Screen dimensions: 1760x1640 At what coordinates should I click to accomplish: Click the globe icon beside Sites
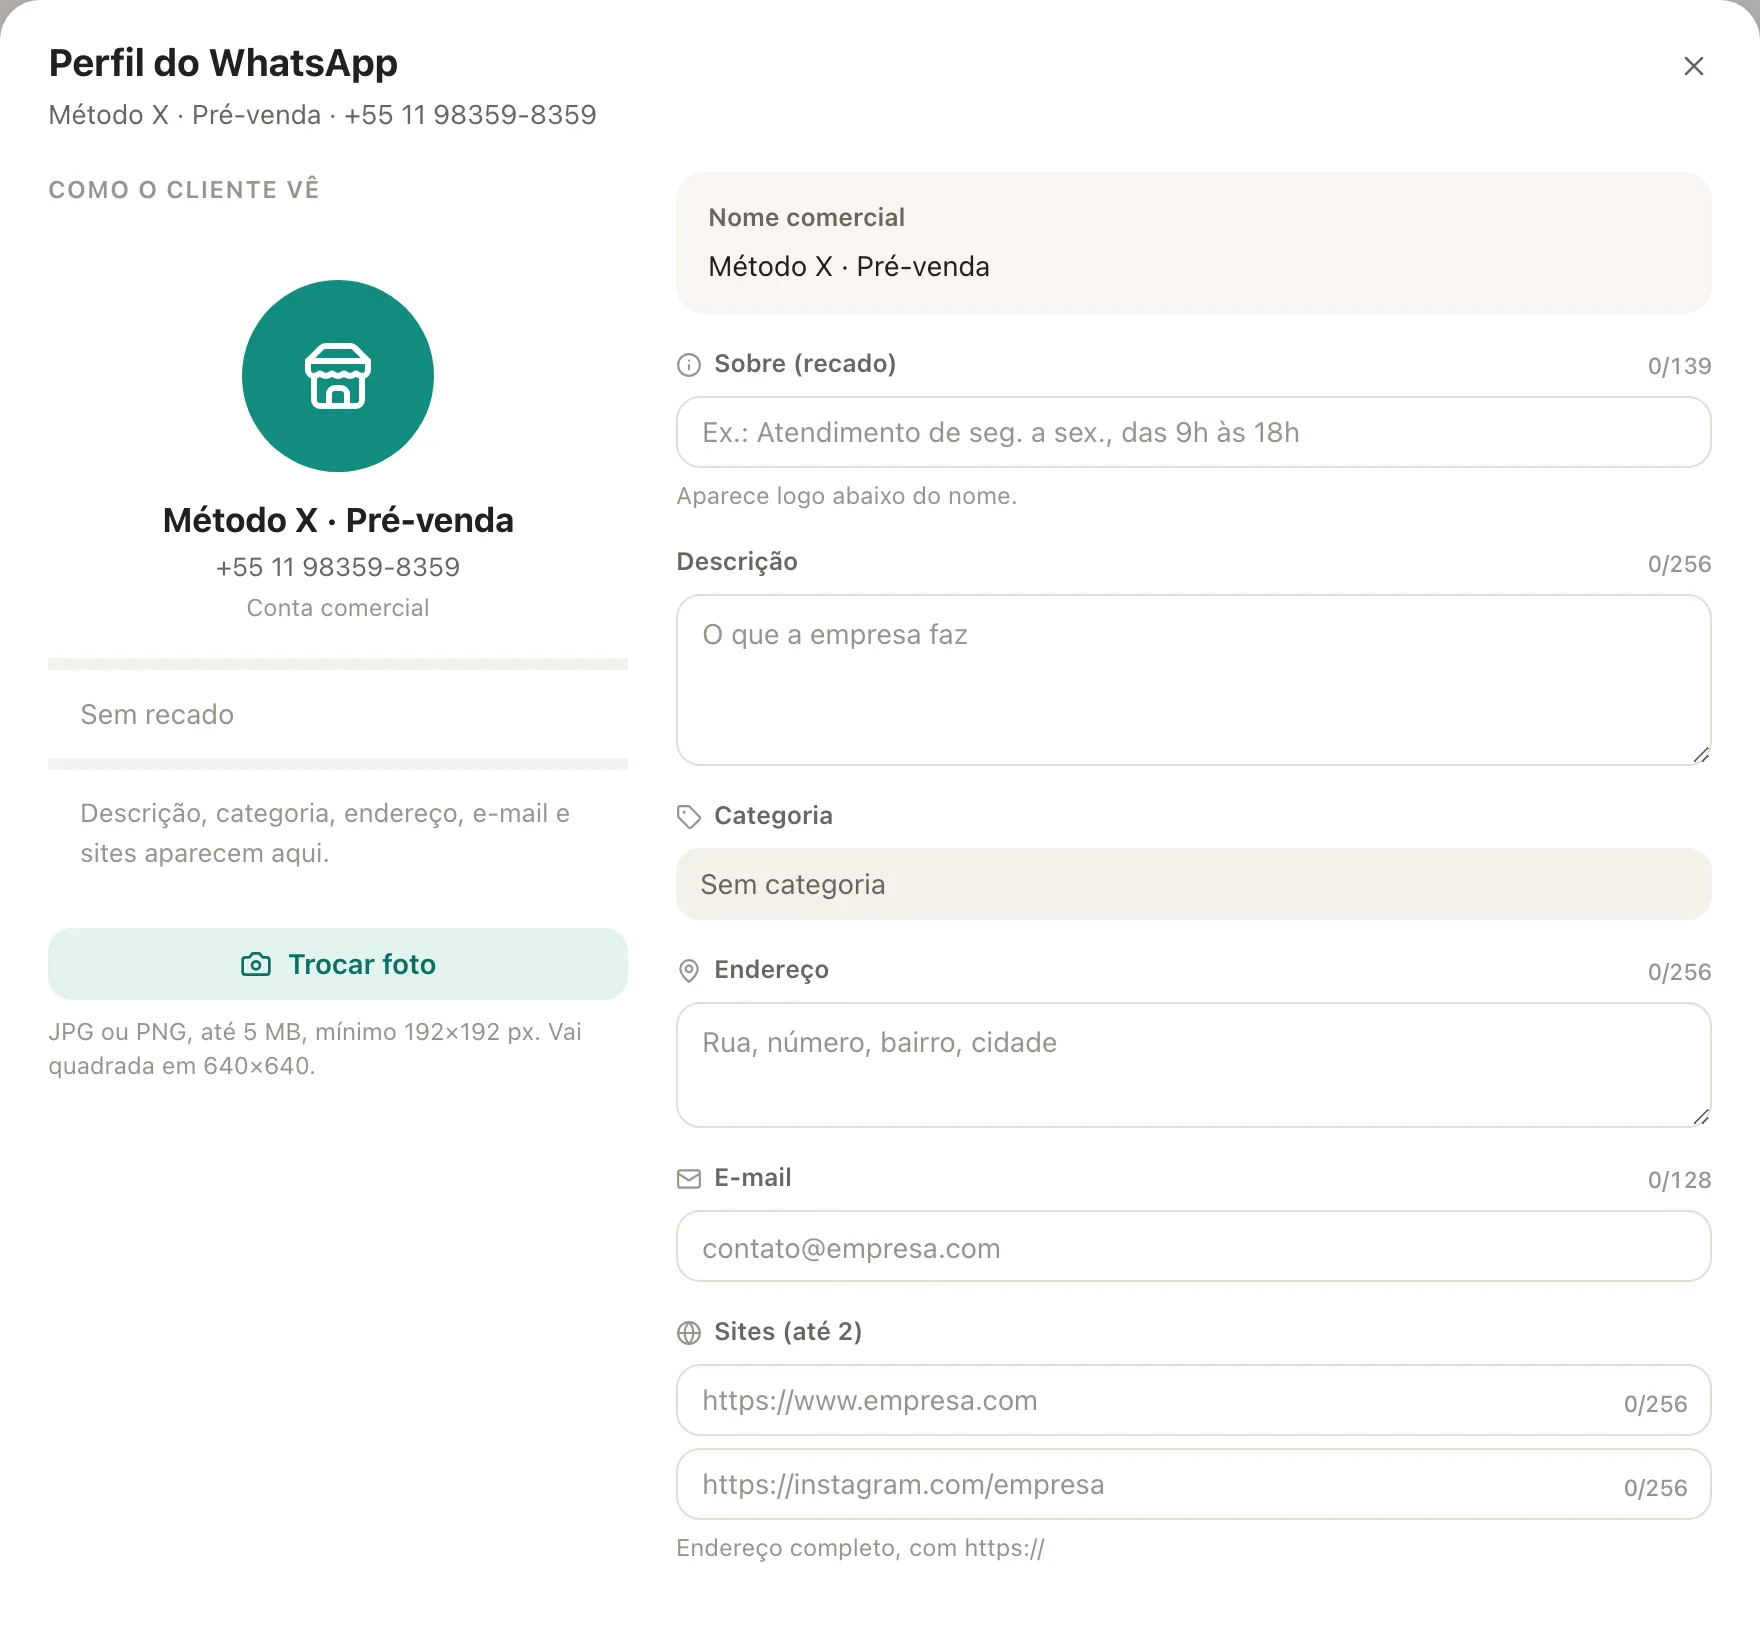(x=689, y=1333)
